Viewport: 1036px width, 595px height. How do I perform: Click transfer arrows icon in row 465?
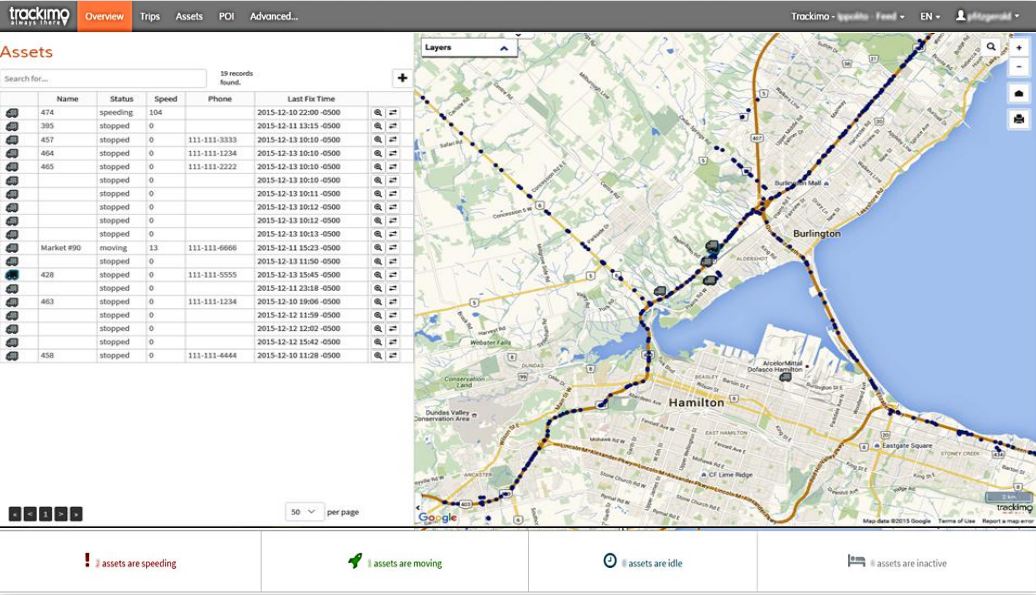pyautogui.click(x=393, y=167)
